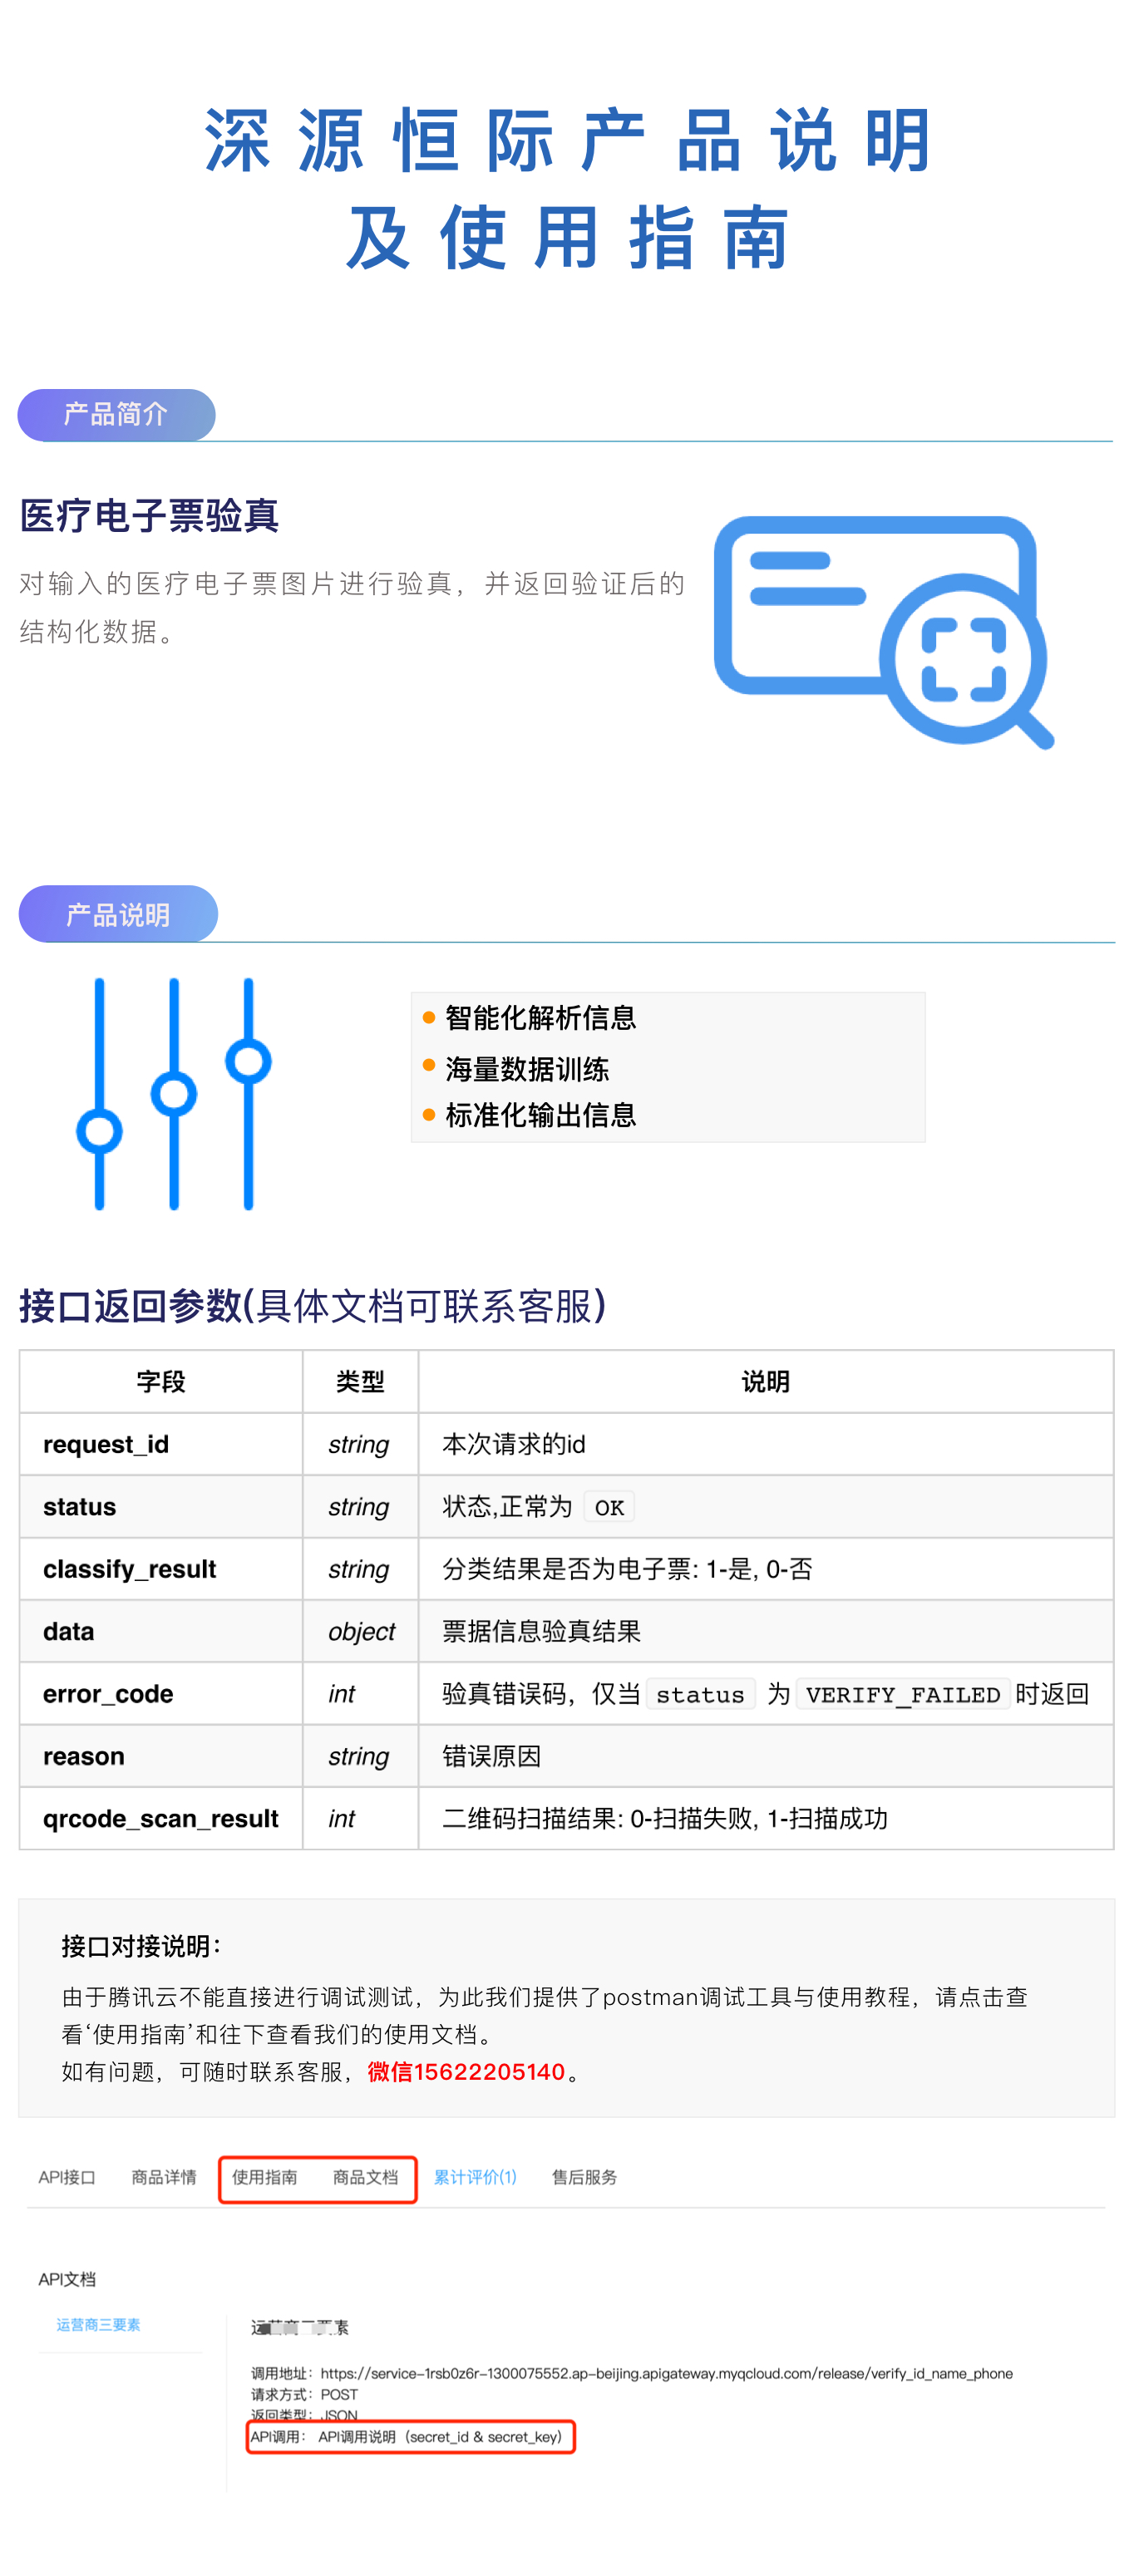Image resolution: width=1129 pixels, height=2576 pixels.
Task: Click the 分类结果是否为电子票 description
Action: (x=627, y=1569)
